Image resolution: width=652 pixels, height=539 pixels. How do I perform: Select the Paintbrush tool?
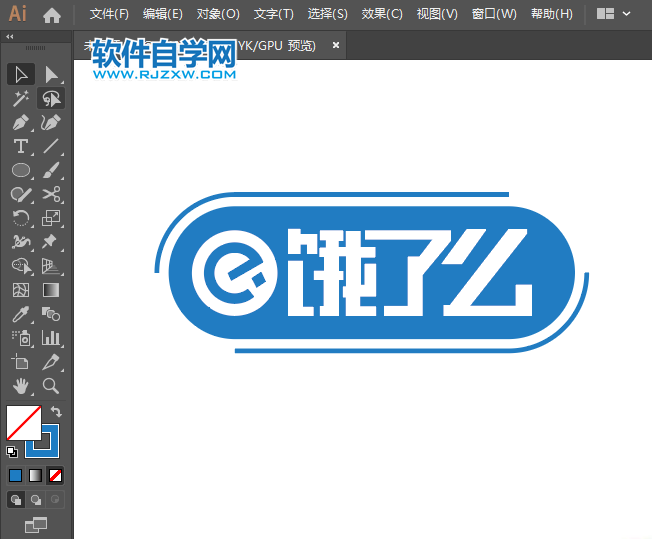click(51, 171)
